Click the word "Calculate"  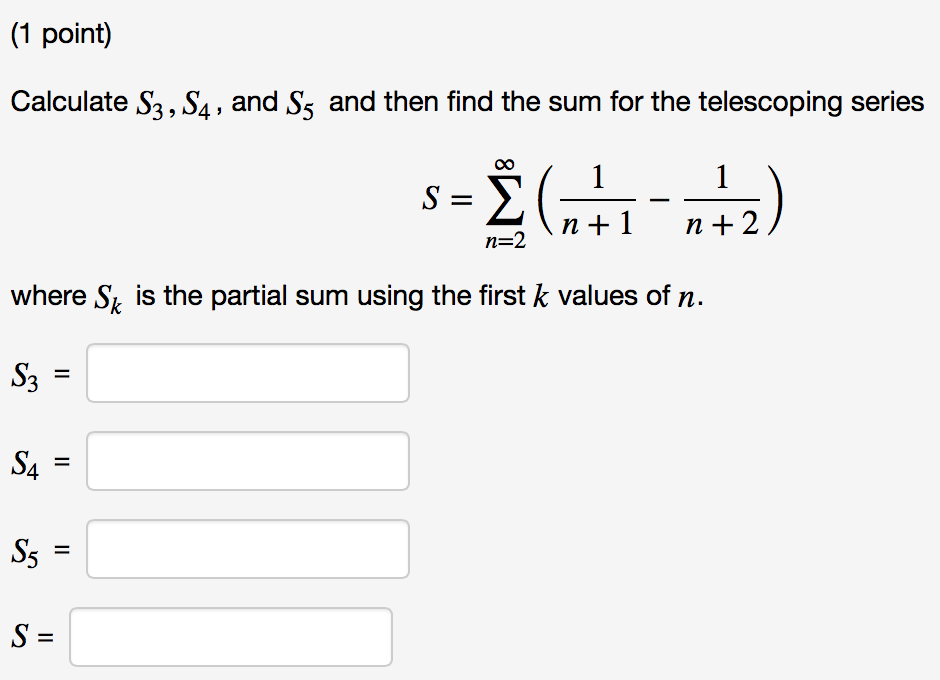(69, 102)
